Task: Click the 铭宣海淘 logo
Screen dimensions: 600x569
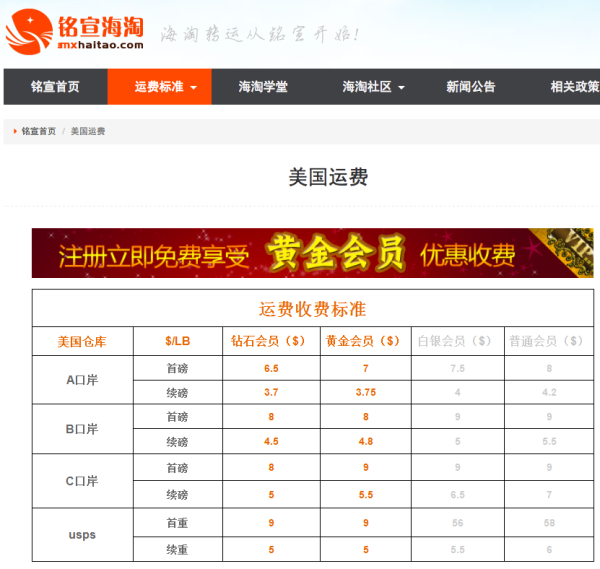Action: pyautogui.click(x=75, y=32)
